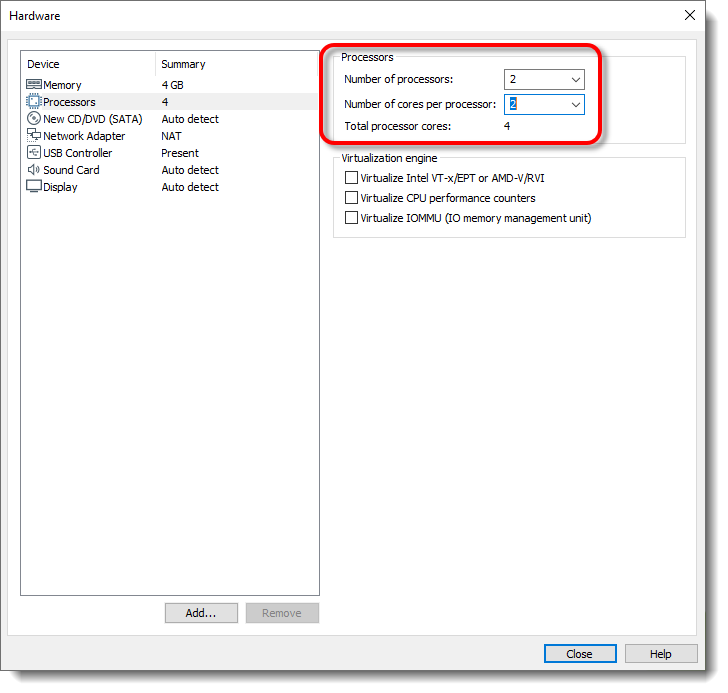Click the Present USB summary value
The height and width of the screenshot is (693, 728).
[x=180, y=153]
